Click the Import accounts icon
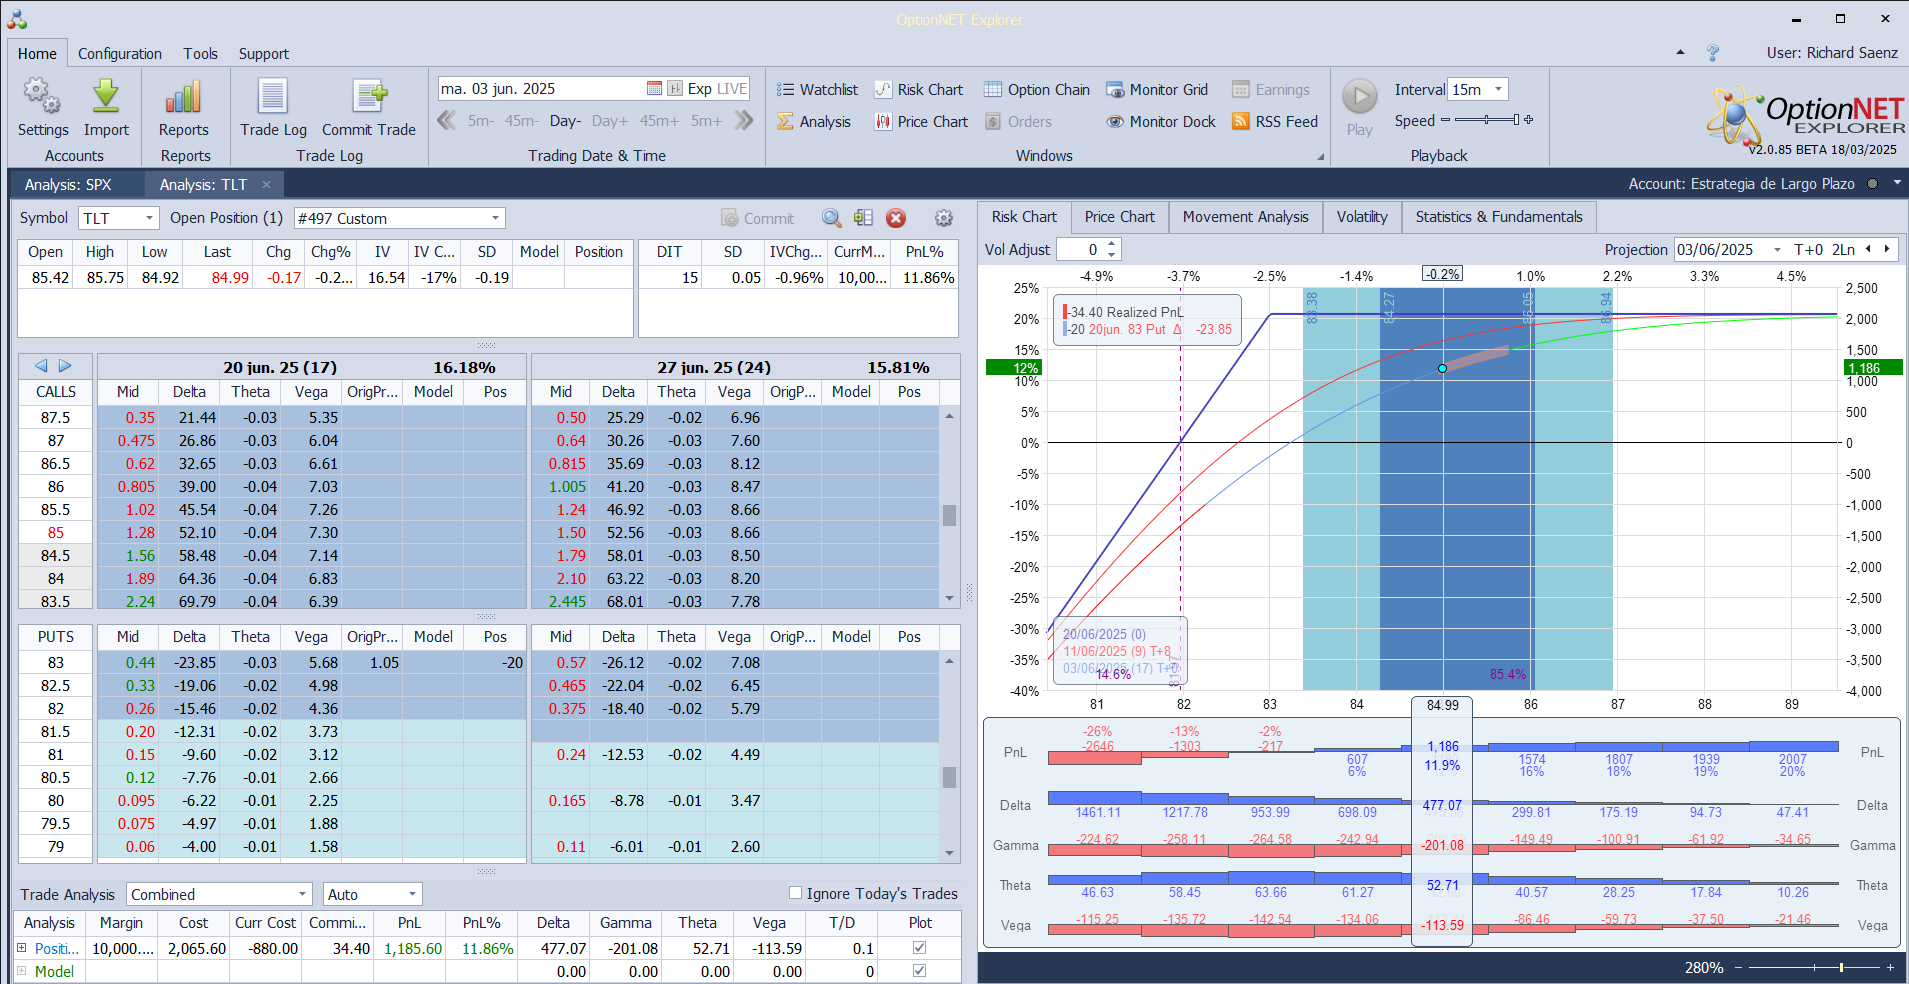Screen dimensions: 1909x984 pos(106,107)
